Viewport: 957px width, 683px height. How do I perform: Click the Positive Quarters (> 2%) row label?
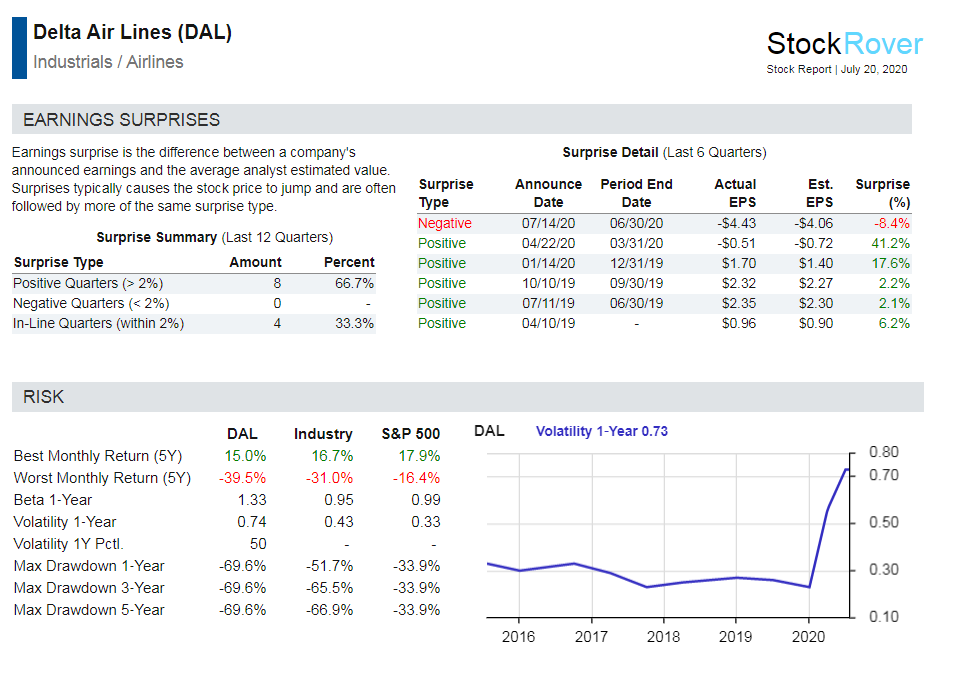[88, 283]
